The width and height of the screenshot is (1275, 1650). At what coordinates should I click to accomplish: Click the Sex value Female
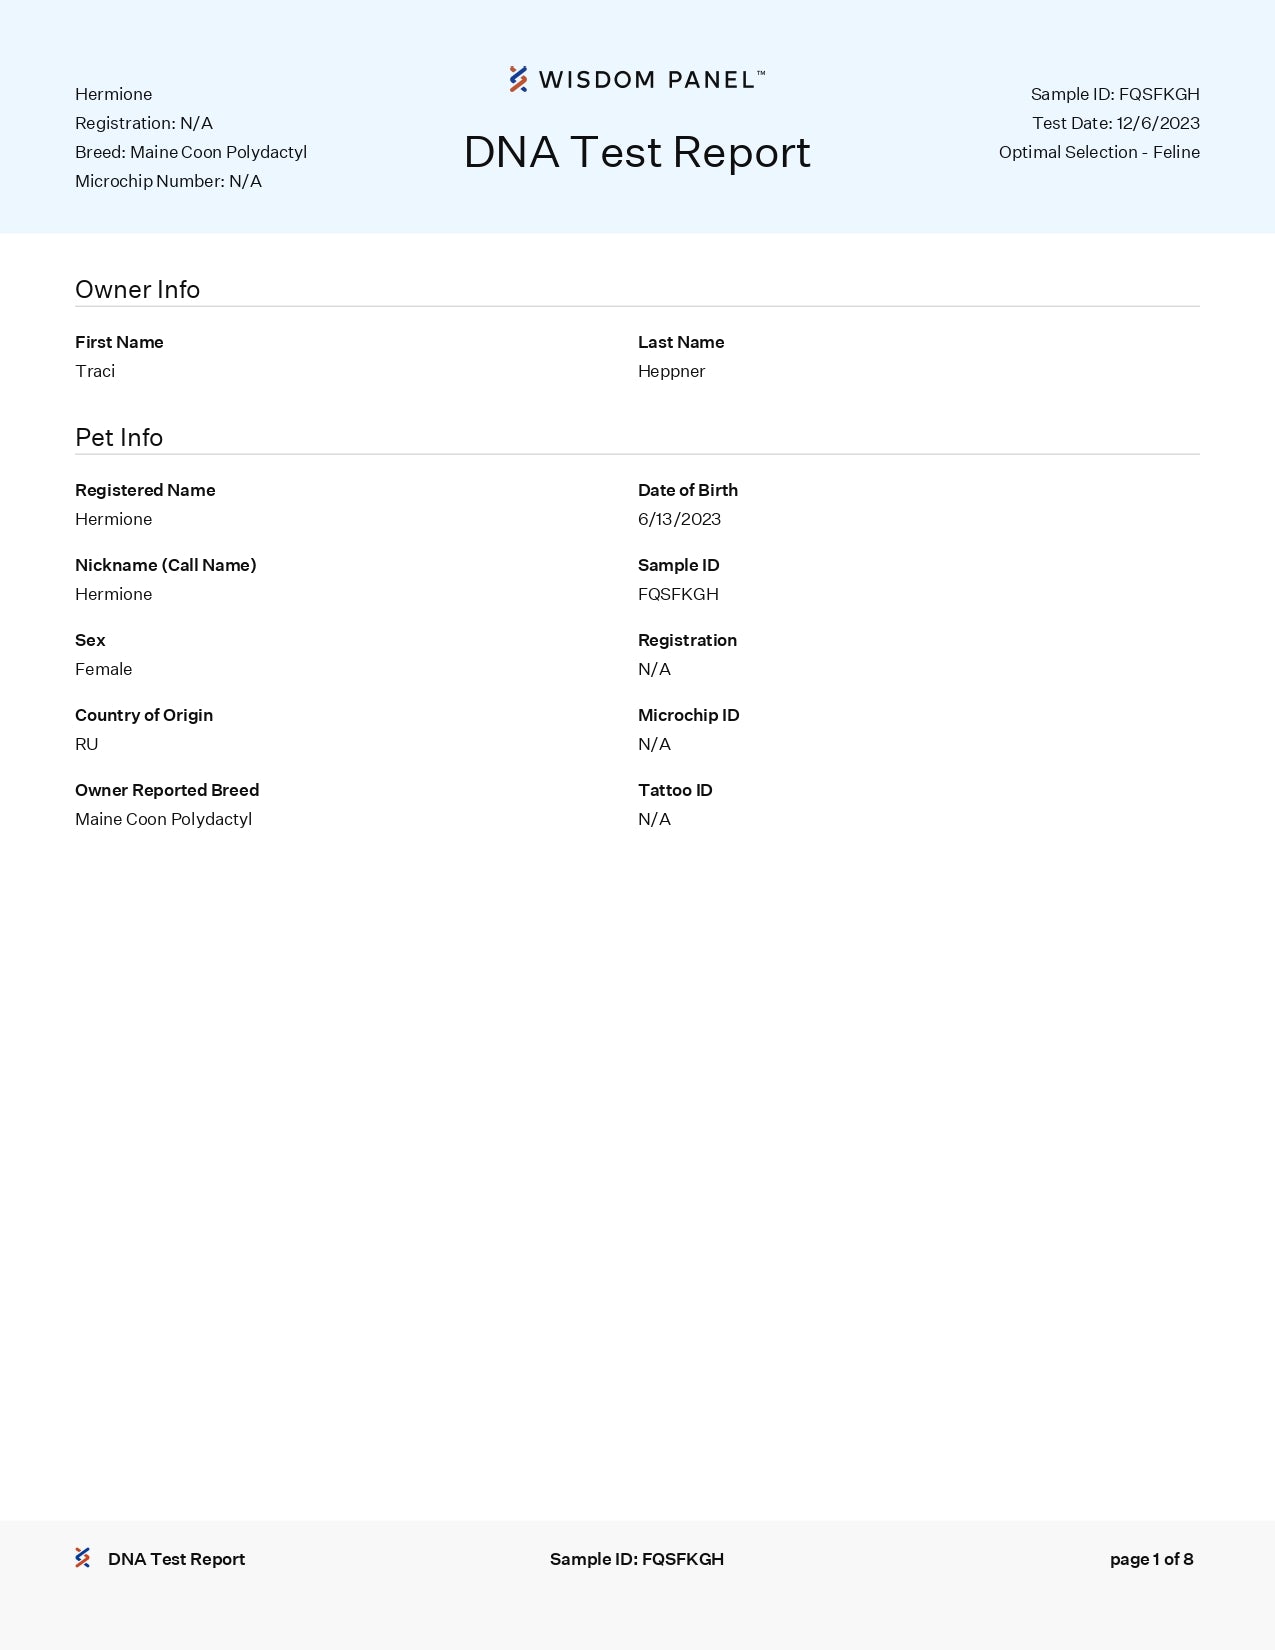[103, 669]
